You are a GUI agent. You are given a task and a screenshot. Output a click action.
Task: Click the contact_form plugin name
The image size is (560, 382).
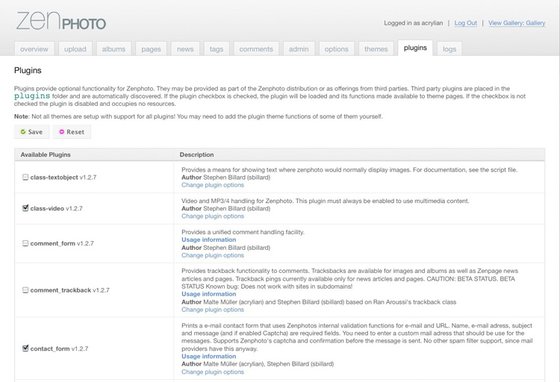click(50, 349)
